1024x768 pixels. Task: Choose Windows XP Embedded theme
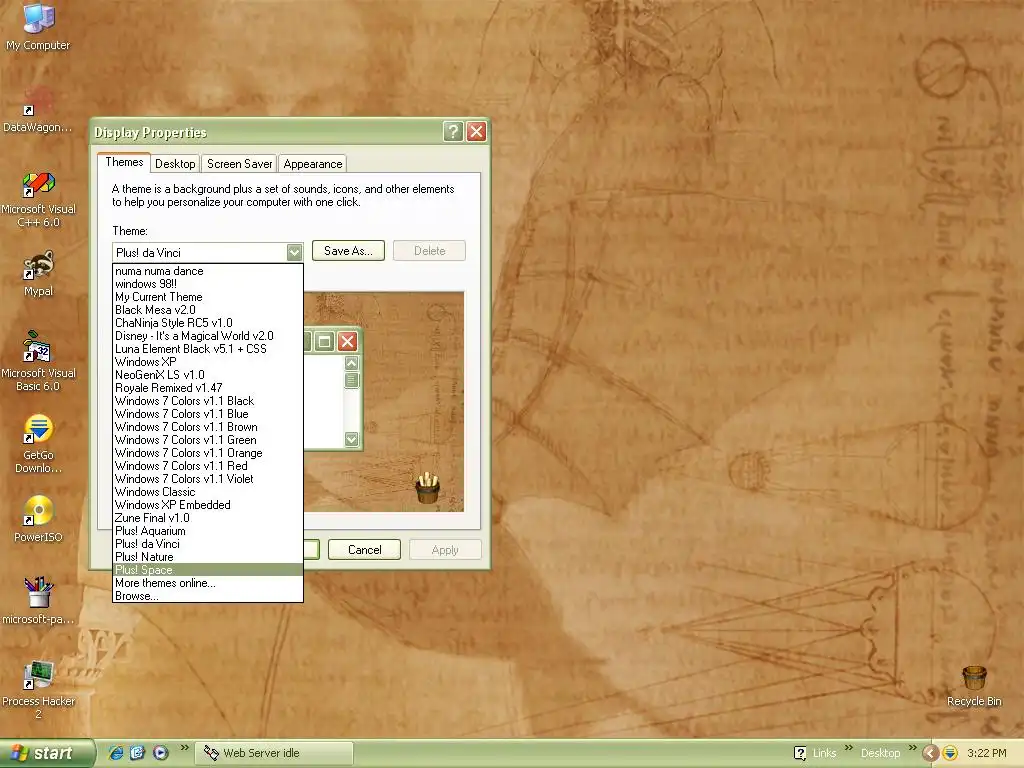[x=208, y=505]
